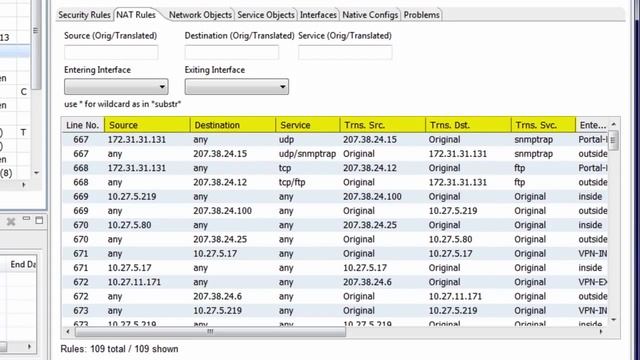Sort by the Destination column header
Image resolution: width=640 pixels, height=360 pixels.
[233, 125]
